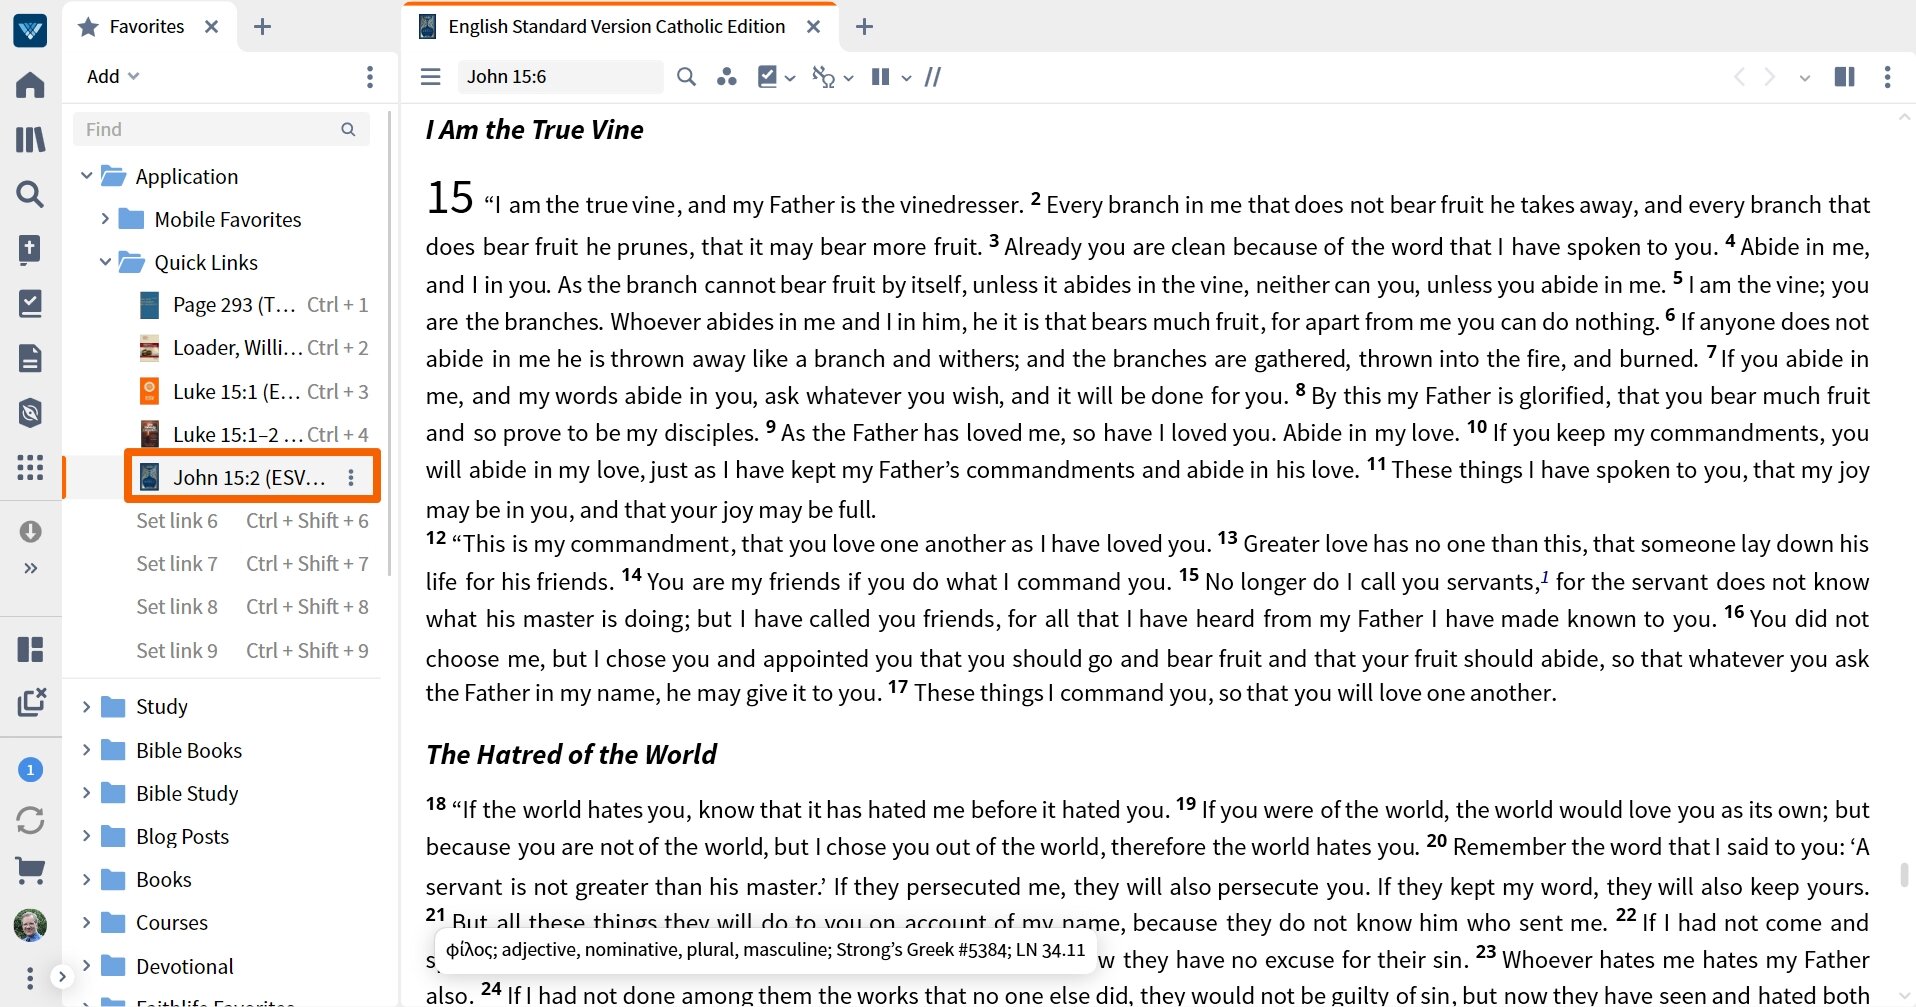
Task: Close the English Standard Version tab
Action: (x=814, y=27)
